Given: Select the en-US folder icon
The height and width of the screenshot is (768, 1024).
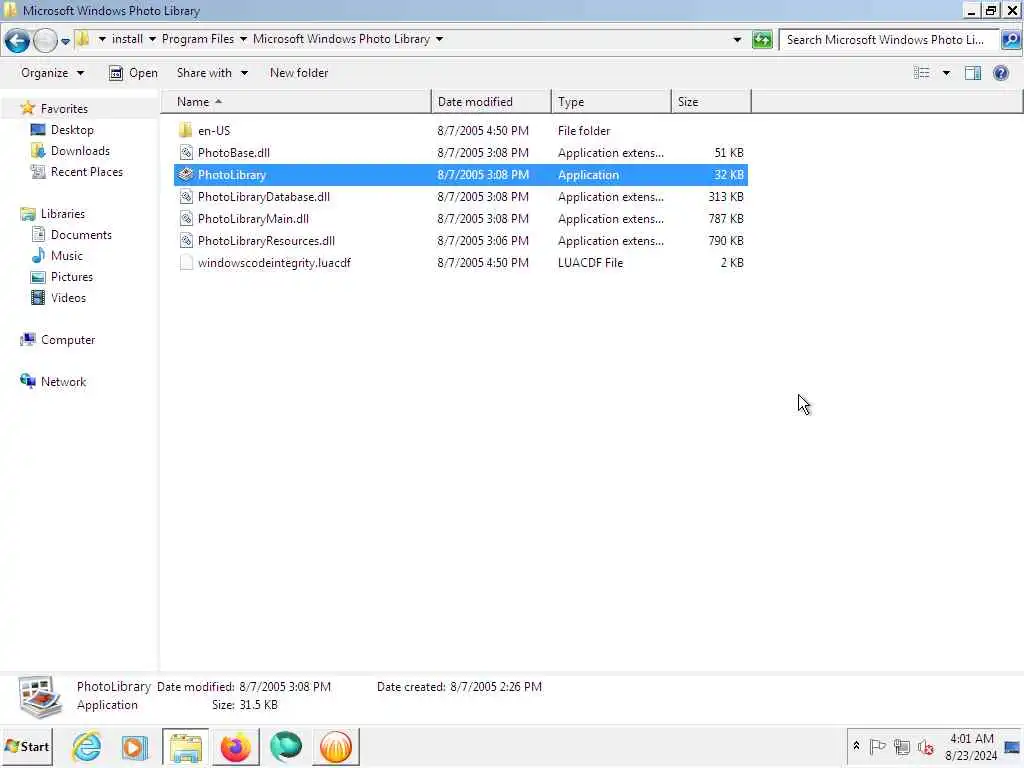Looking at the screenshot, I should pyautogui.click(x=186, y=131).
